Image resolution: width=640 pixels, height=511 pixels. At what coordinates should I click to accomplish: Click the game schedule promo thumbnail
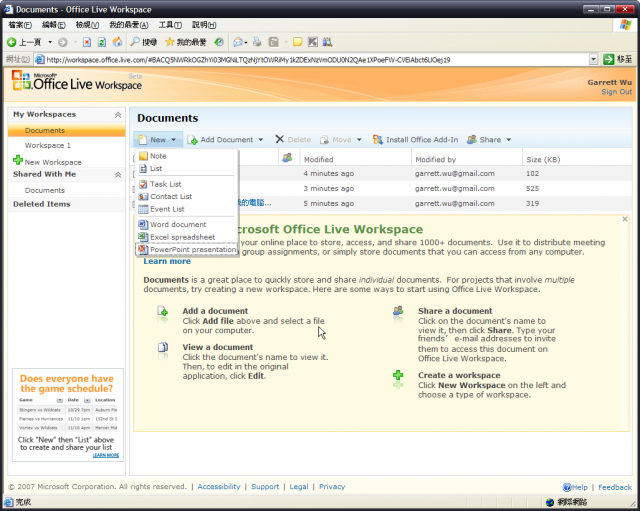[68, 414]
